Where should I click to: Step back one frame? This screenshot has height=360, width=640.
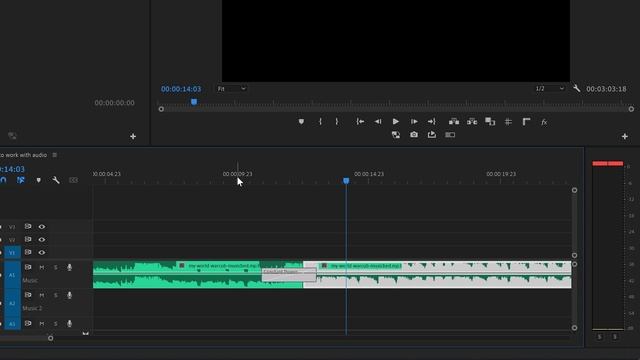point(378,122)
